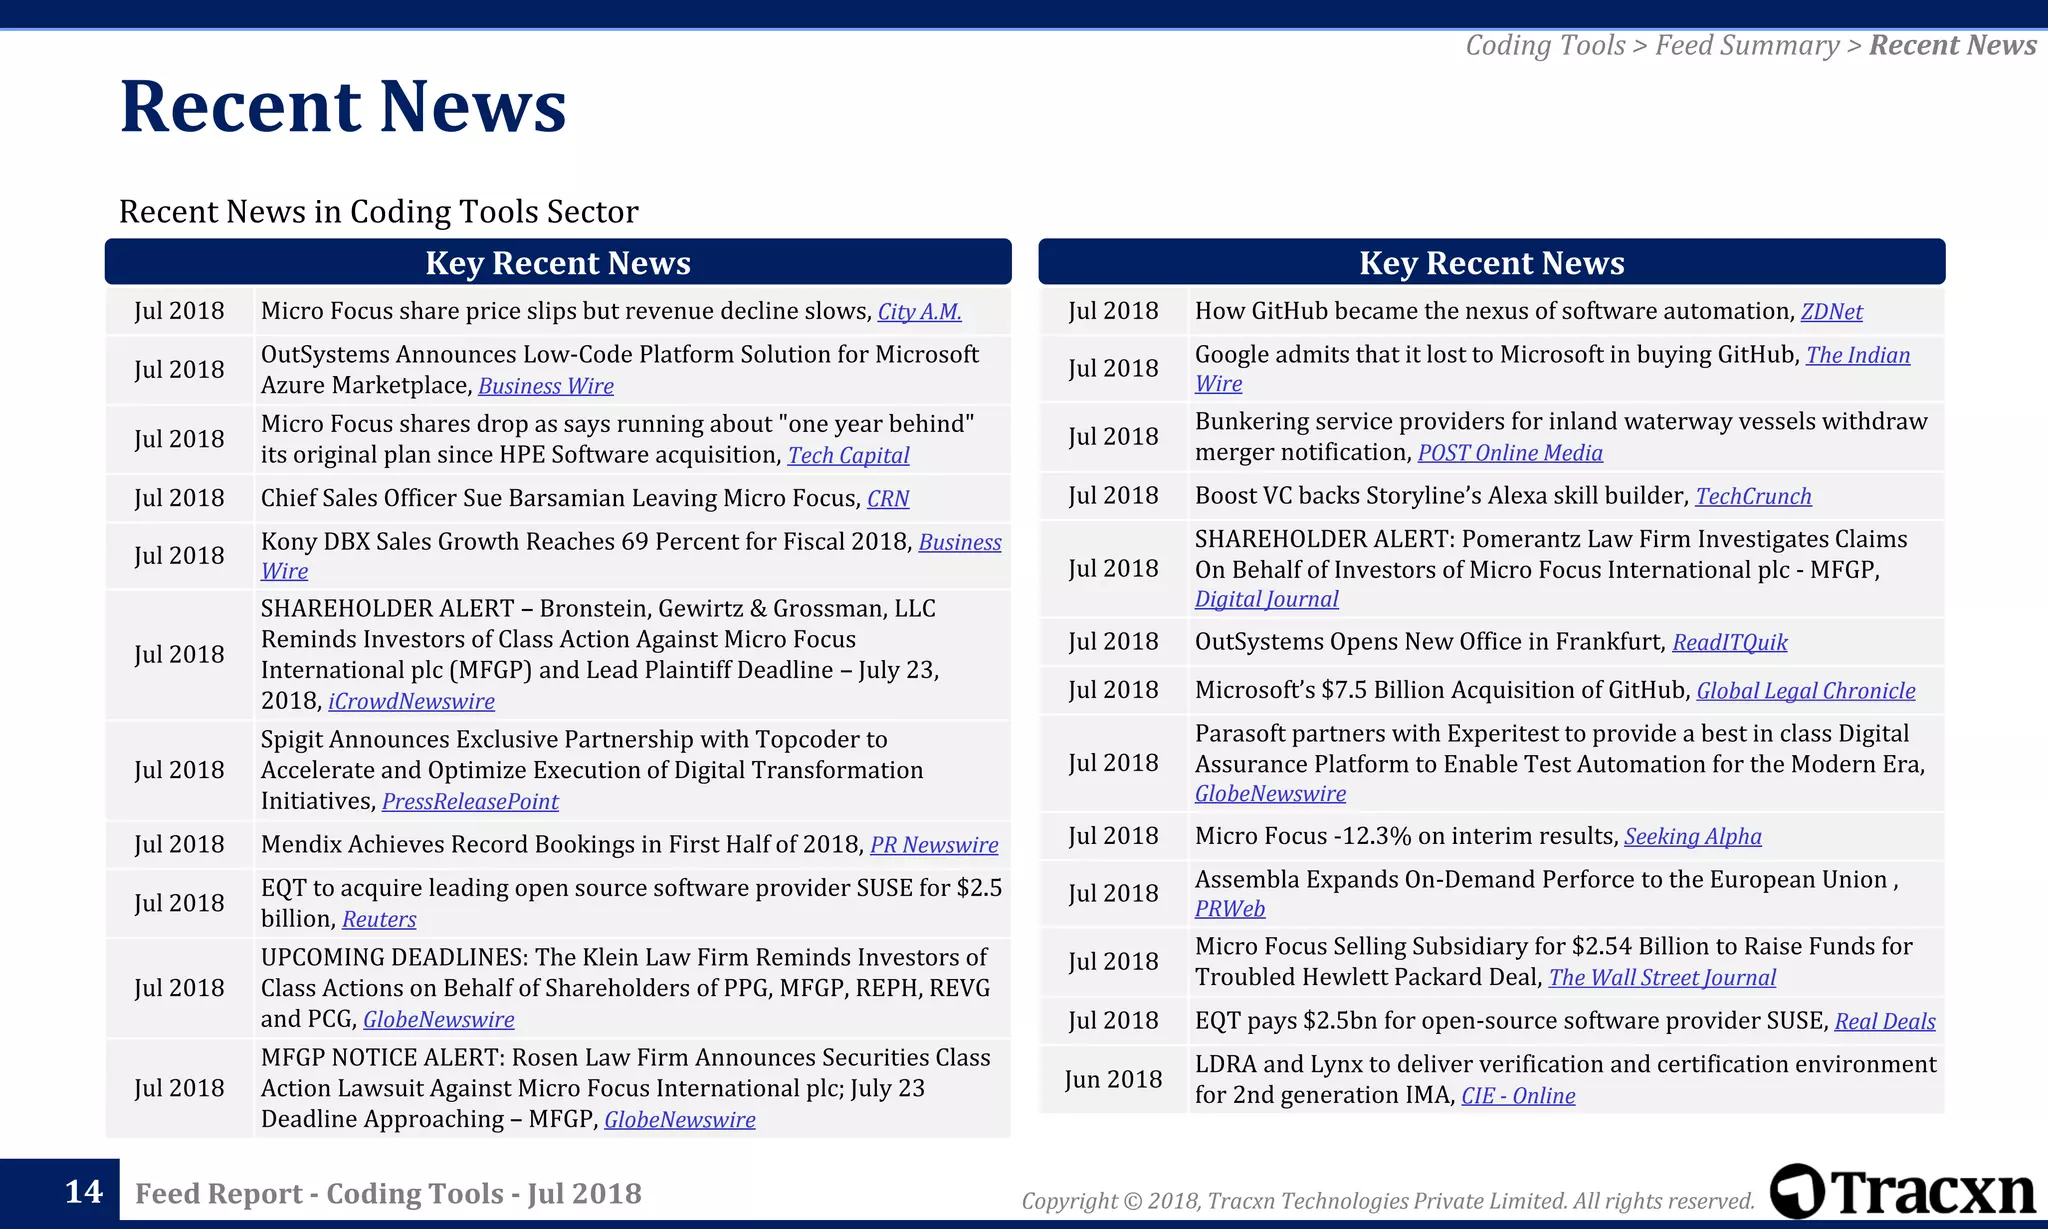
Task: Open Business Wire link for OutSystems Azure news
Action: coord(546,386)
